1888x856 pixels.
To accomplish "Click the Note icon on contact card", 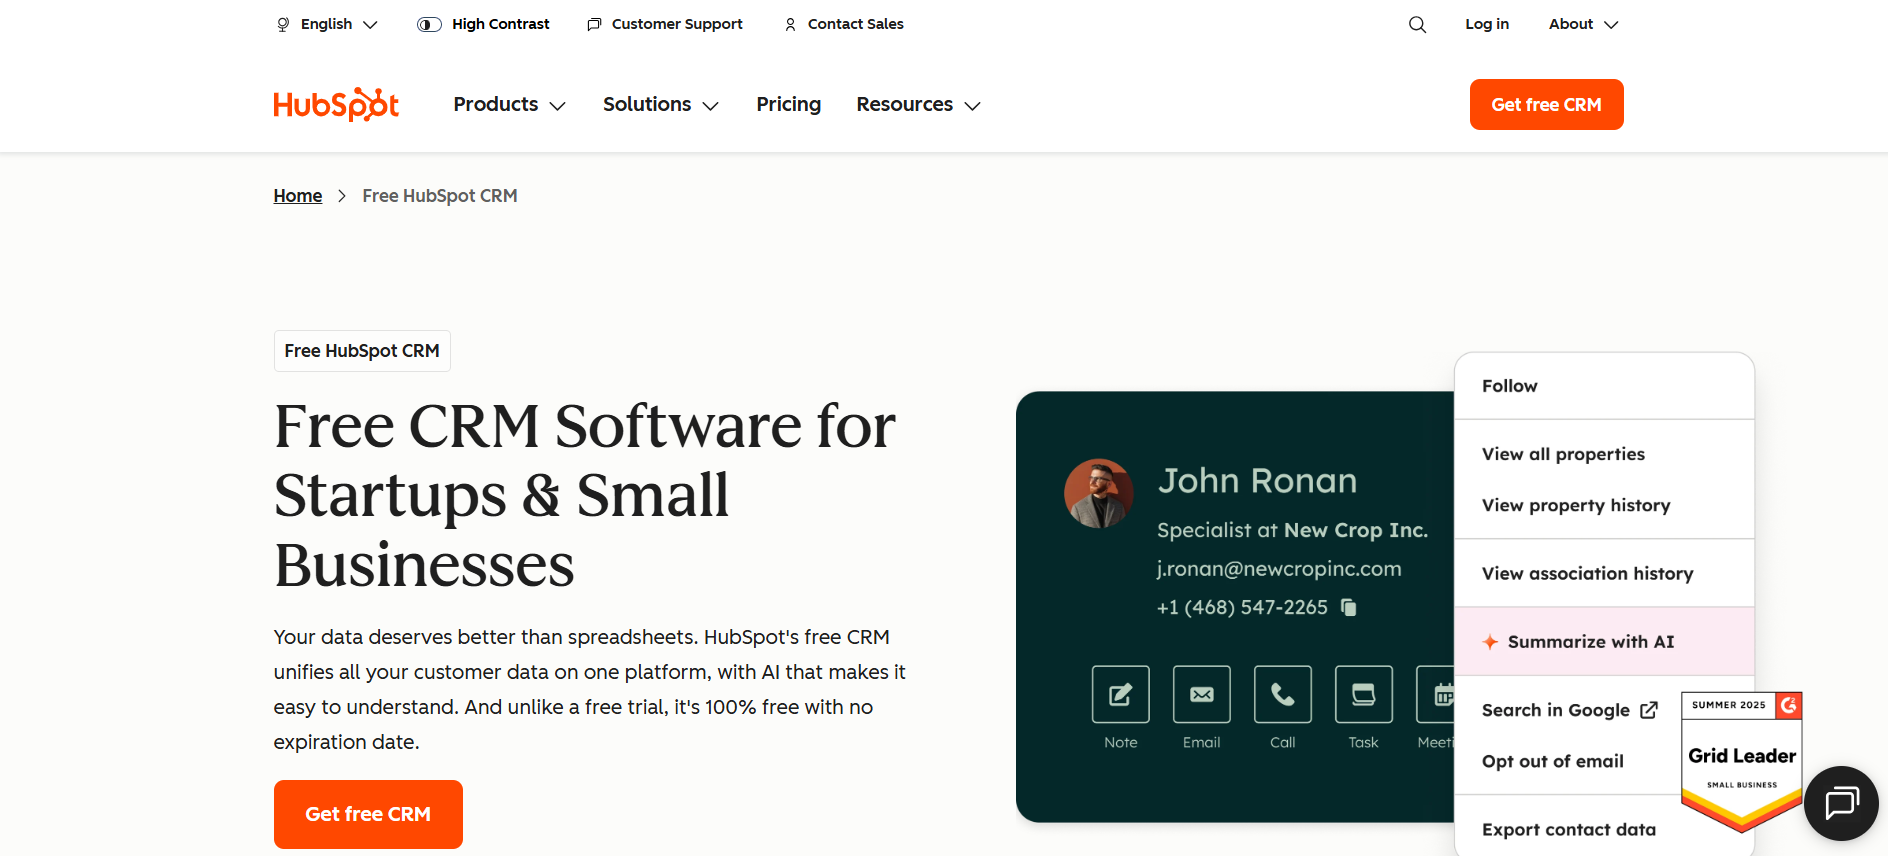I will click(x=1121, y=694).
